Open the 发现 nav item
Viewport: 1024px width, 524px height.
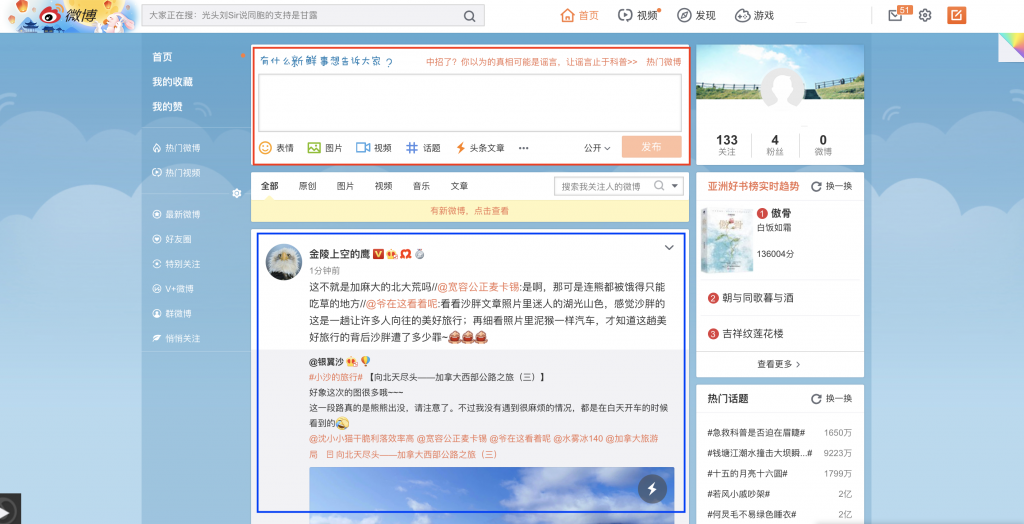(x=696, y=15)
